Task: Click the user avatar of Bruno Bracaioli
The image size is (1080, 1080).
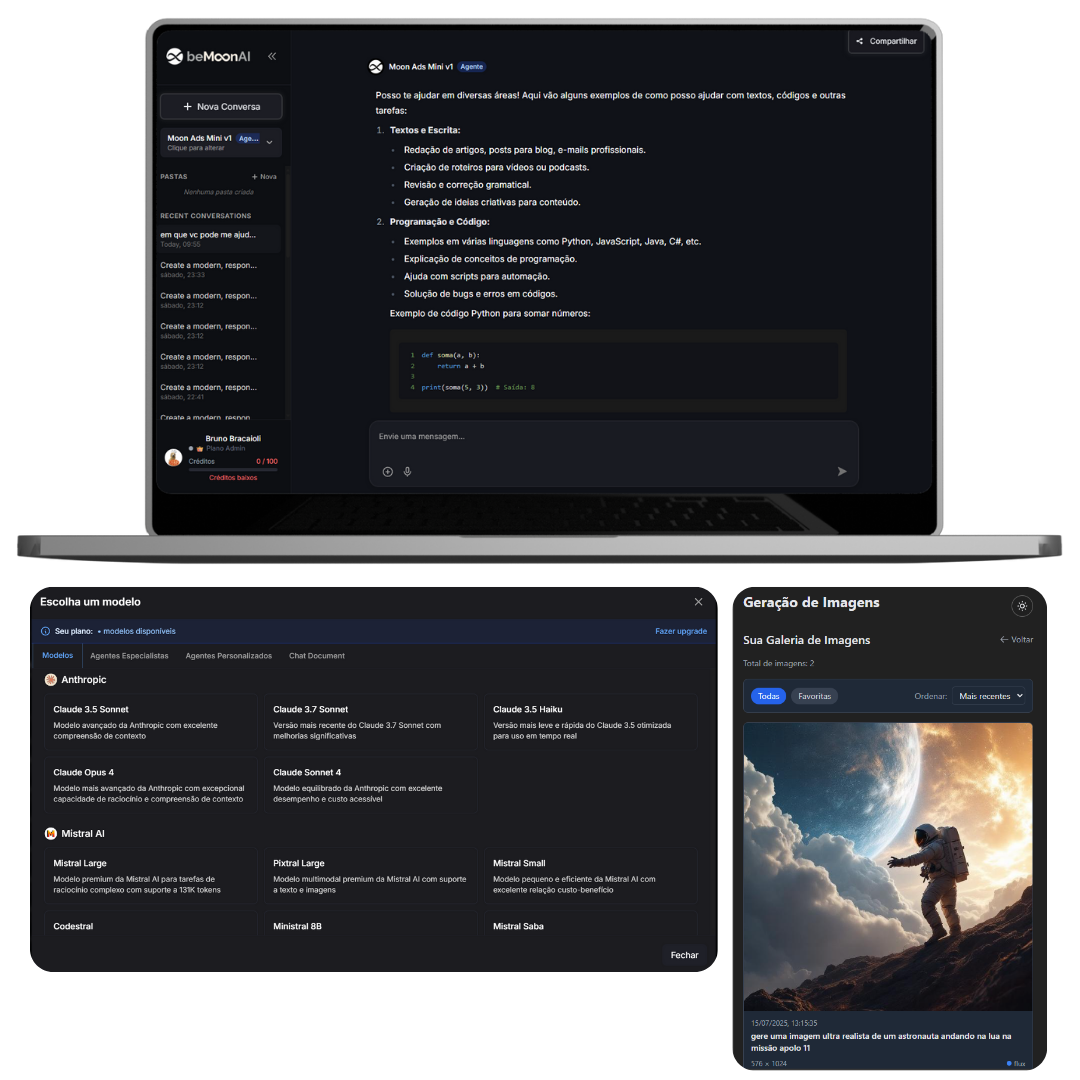Action: [x=173, y=457]
